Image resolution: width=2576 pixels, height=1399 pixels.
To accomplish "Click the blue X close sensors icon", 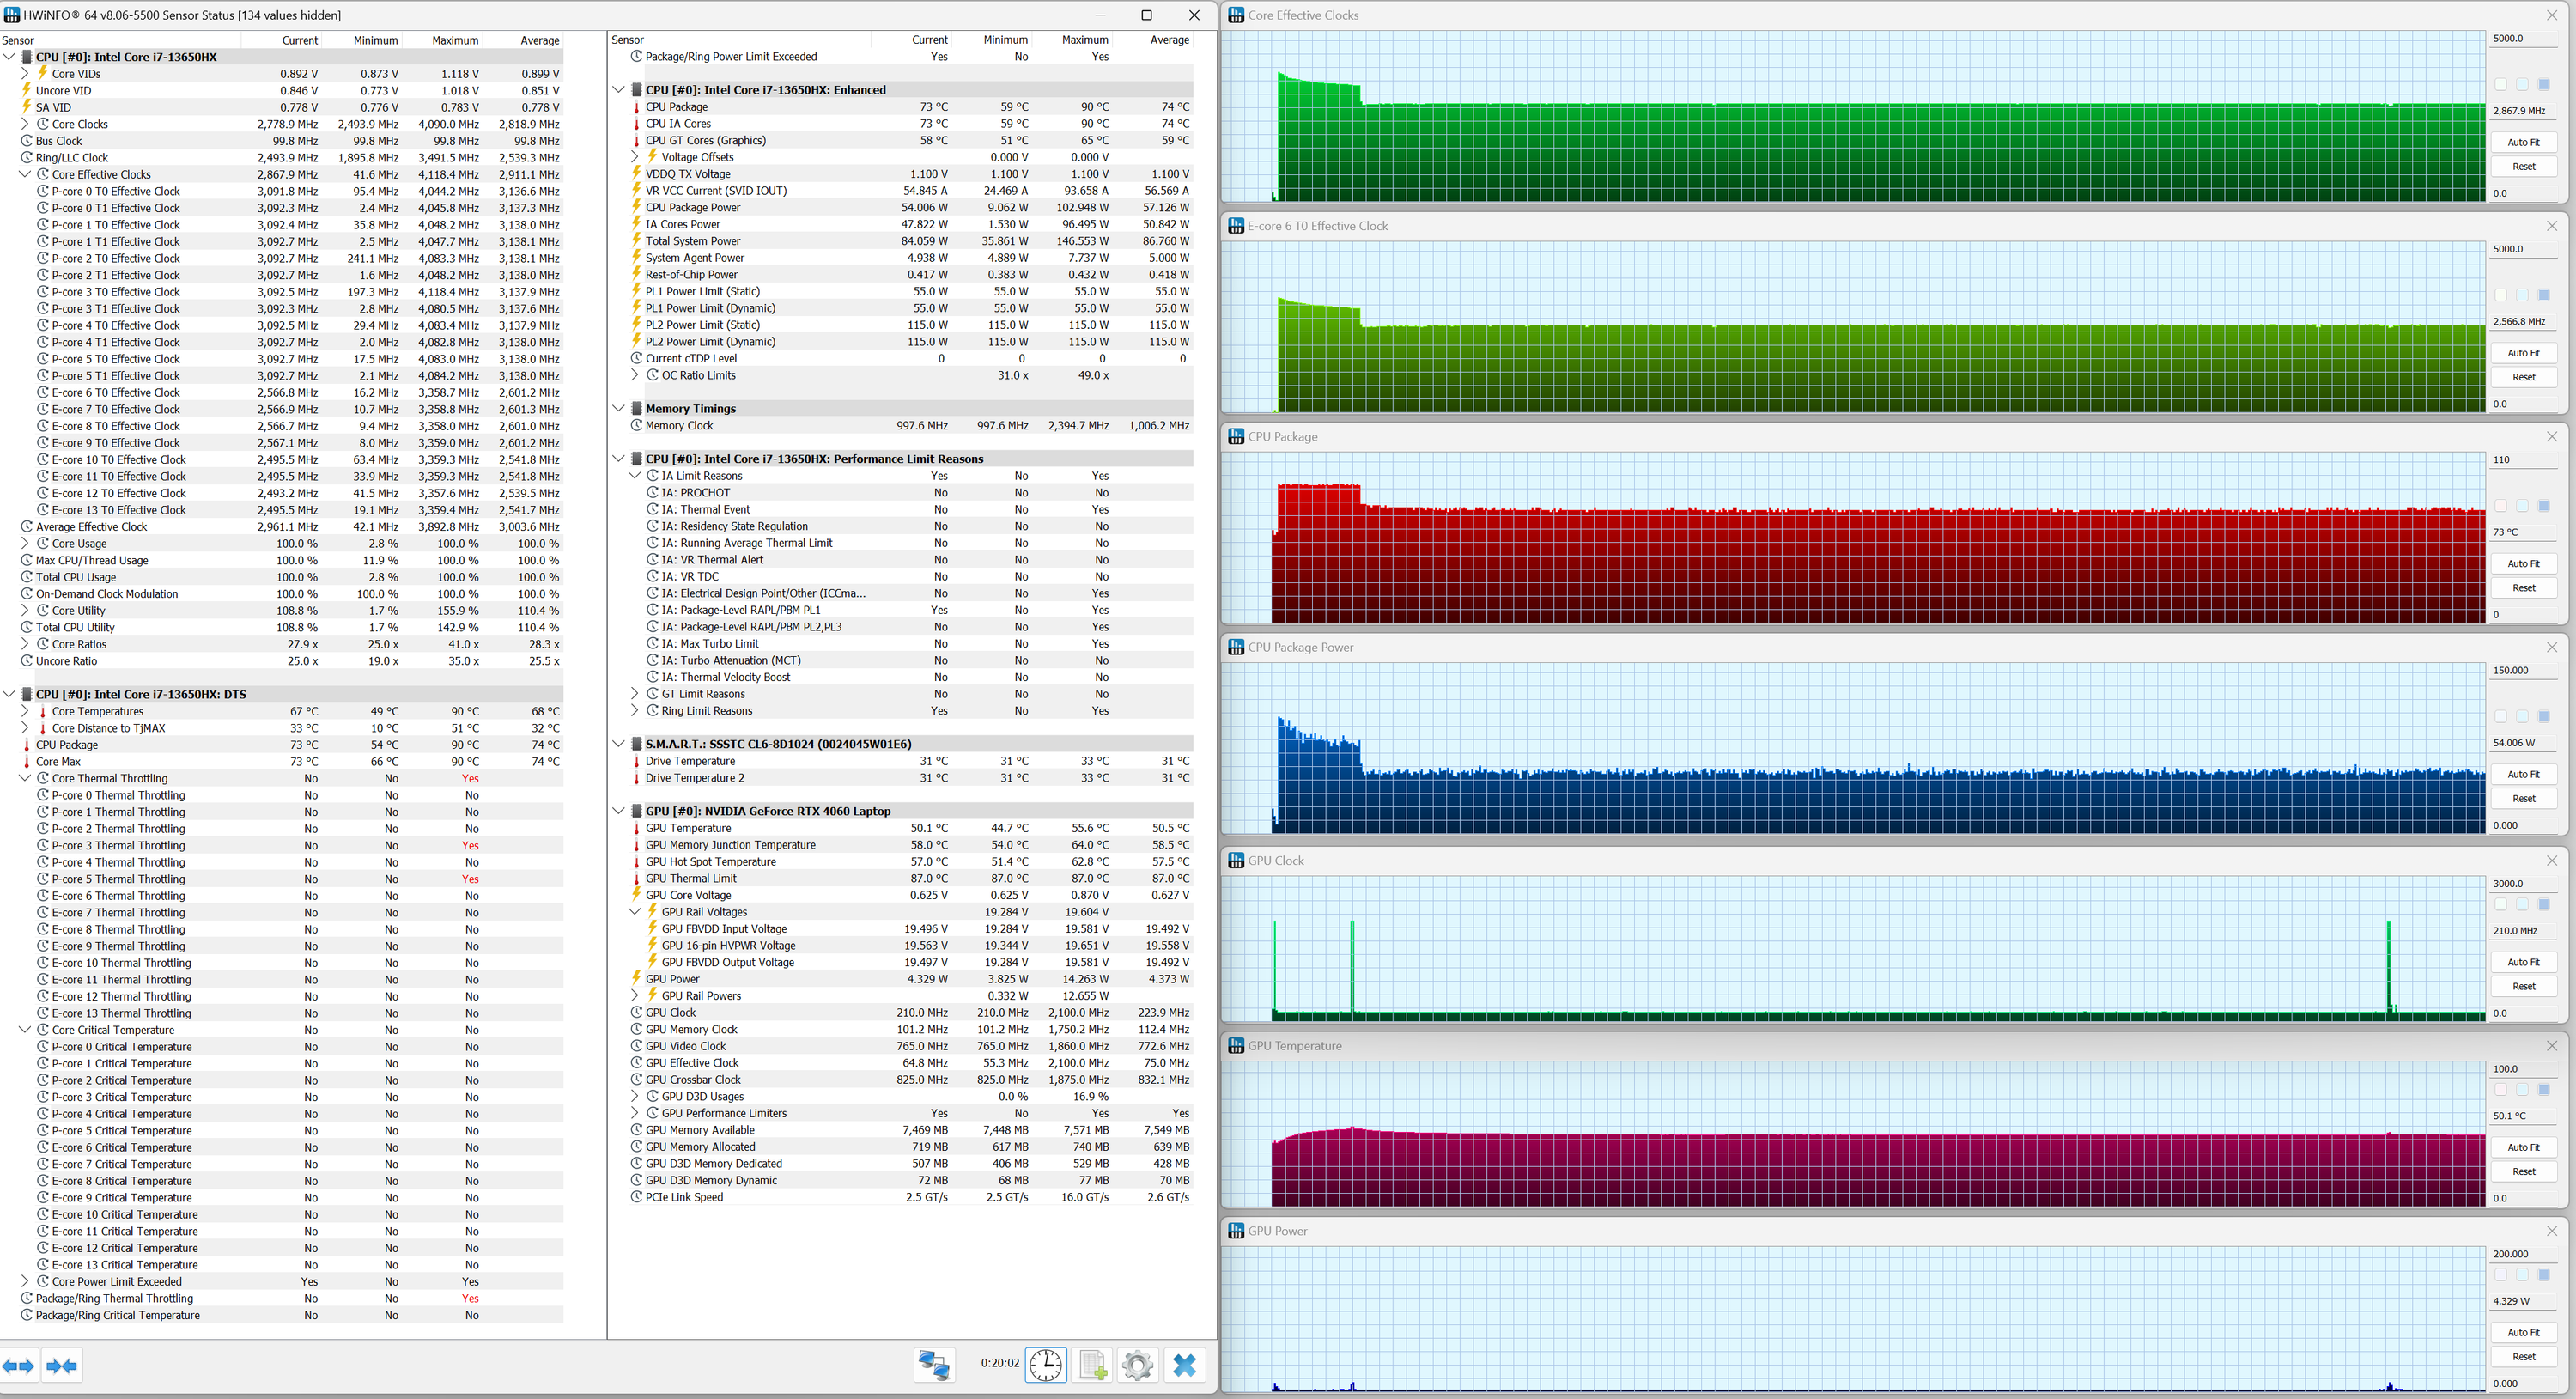I will [1184, 1365].
